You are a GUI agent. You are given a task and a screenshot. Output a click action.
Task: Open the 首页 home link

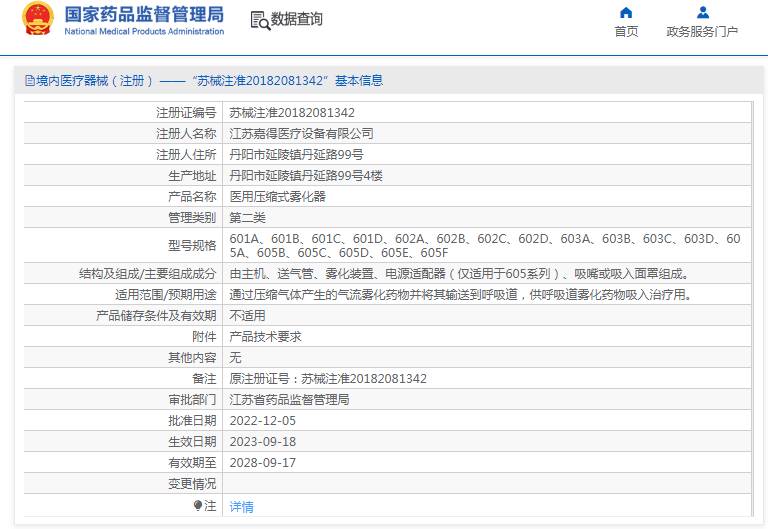point(626,31)
